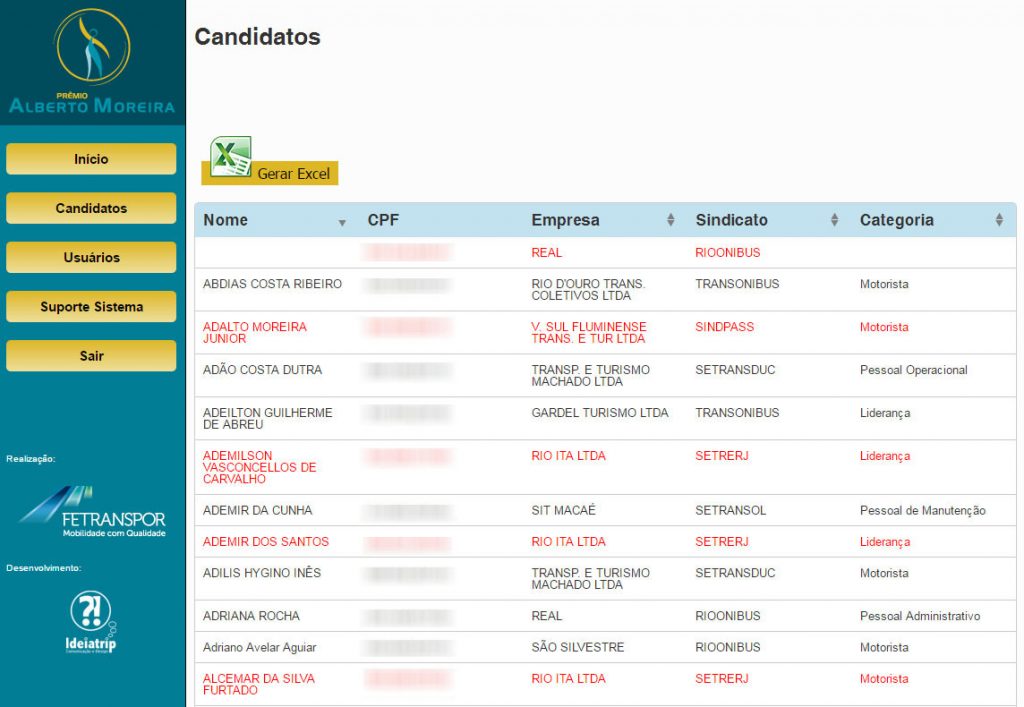
Task: Click the CPF column header
Action: tap(383, 220)
